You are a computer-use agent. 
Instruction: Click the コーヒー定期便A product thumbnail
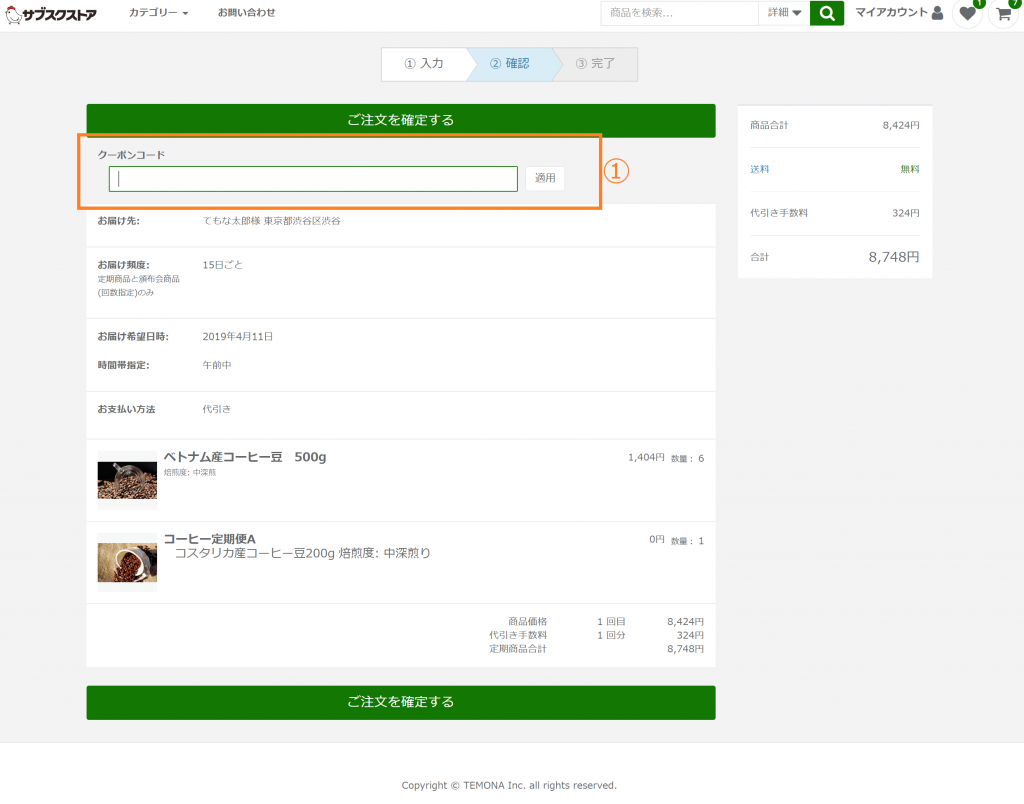[127, 562]
